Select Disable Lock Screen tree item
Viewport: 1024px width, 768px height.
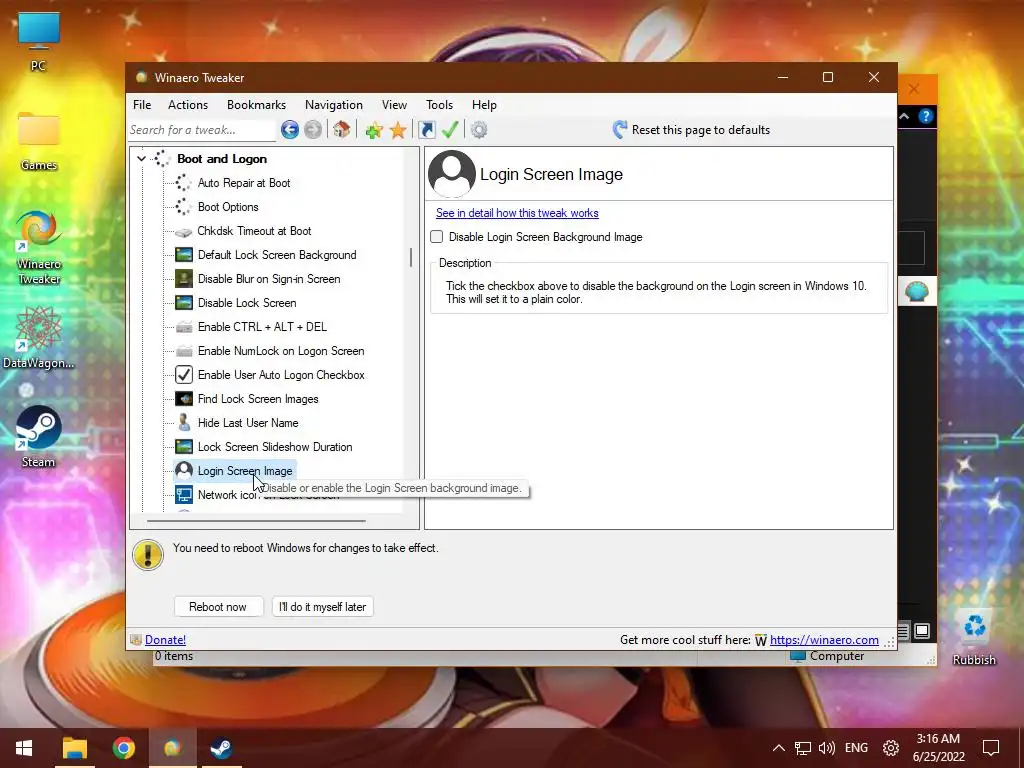(x=247, y=303)
